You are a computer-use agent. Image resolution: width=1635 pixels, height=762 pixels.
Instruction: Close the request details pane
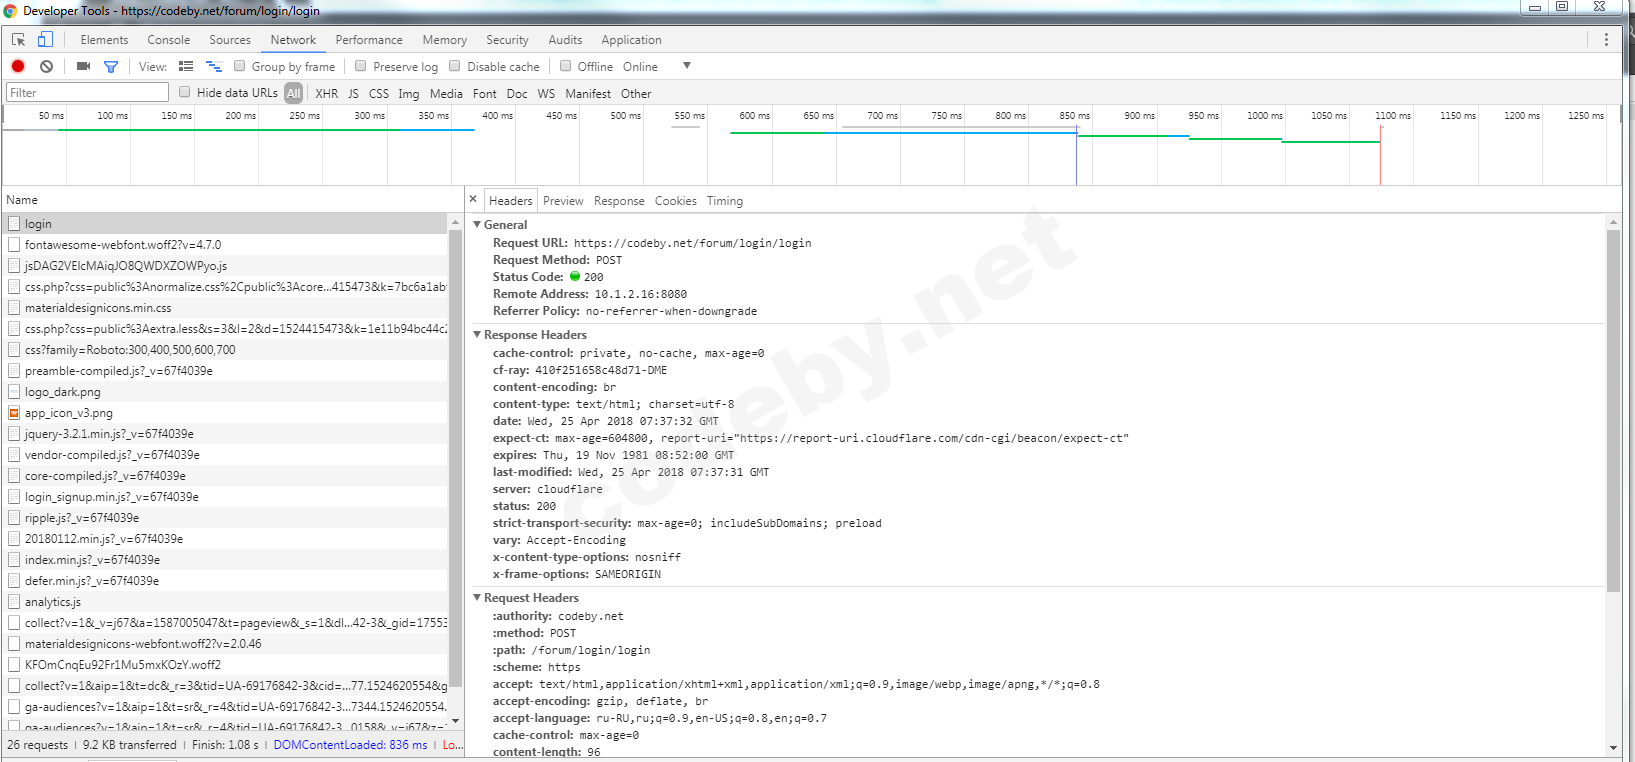click(473, 199)
